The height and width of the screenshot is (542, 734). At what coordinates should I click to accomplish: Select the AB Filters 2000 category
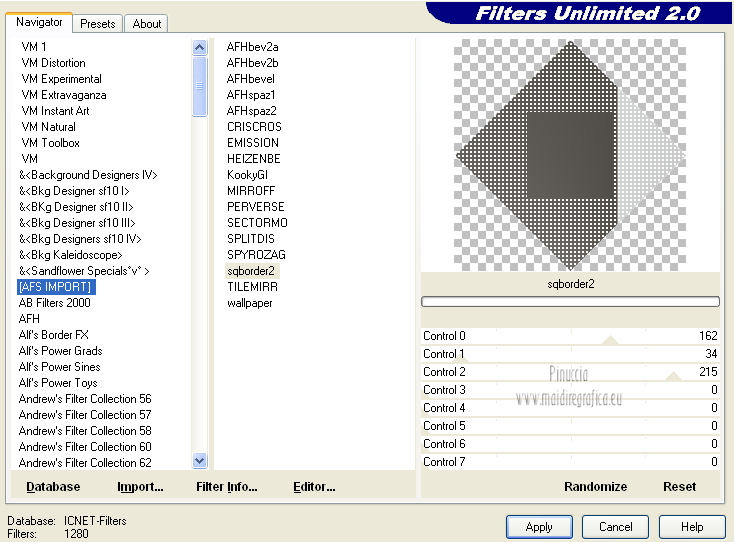click(x=55, y=303)
